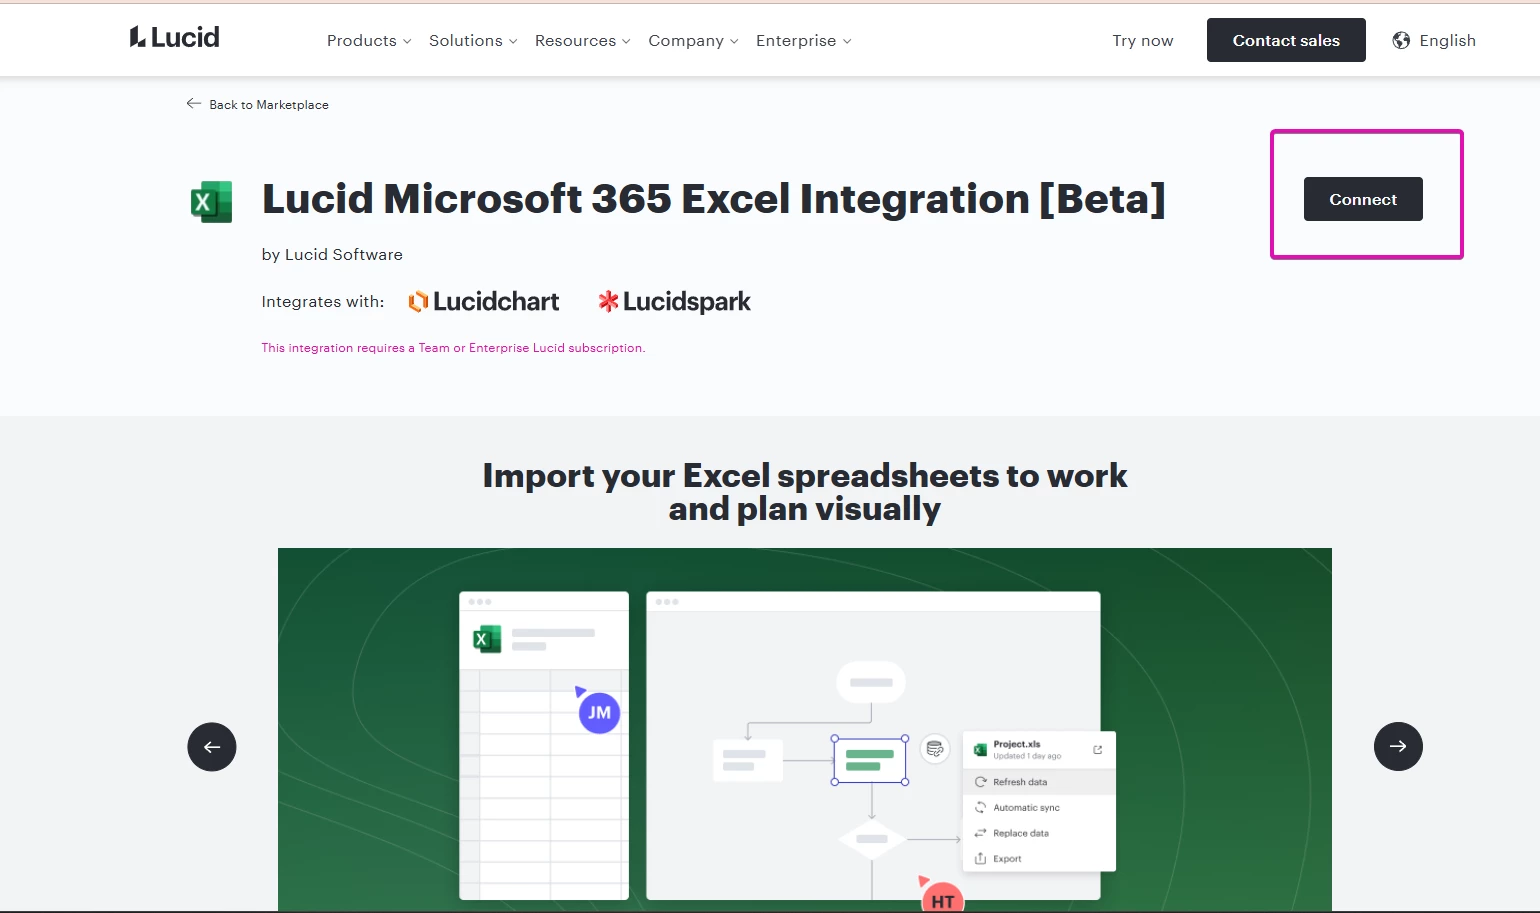Click the Connect button

1363,199
